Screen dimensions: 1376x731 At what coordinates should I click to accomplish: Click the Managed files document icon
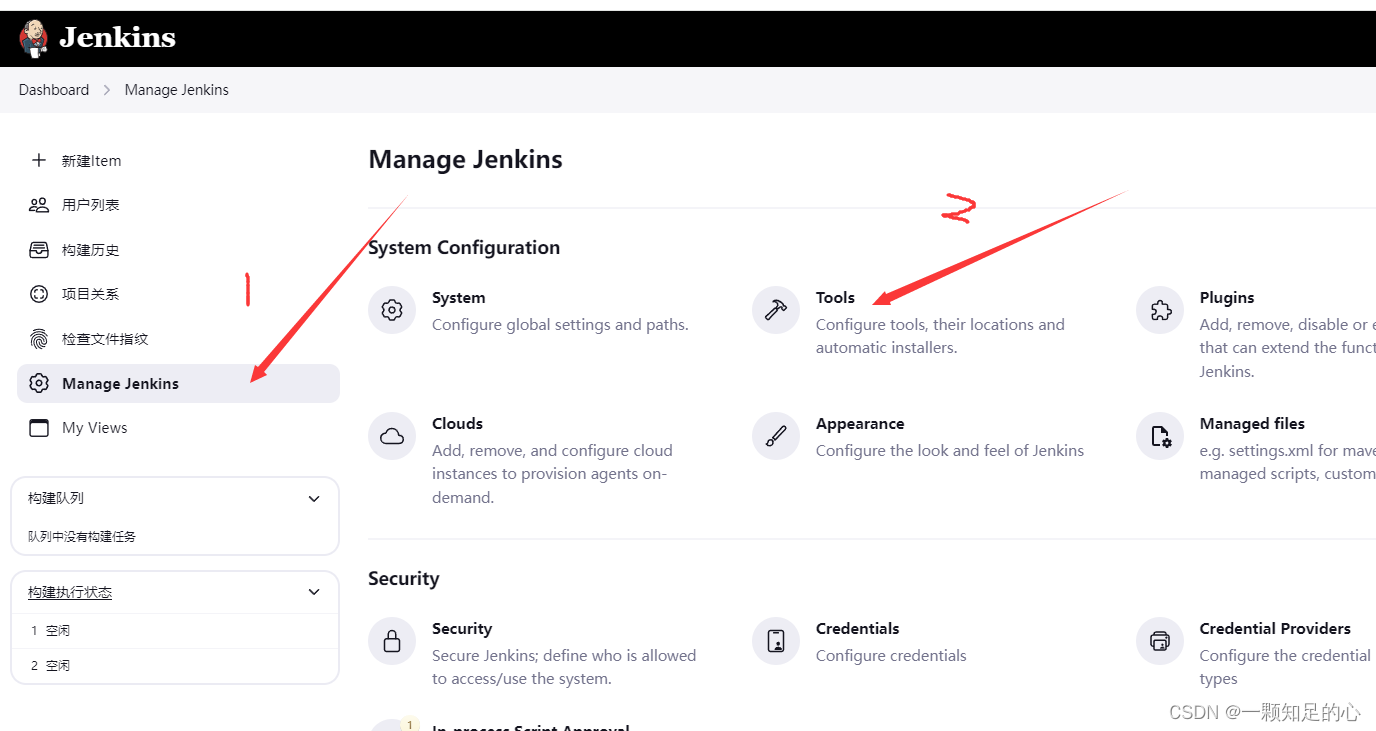[1160, 436]
